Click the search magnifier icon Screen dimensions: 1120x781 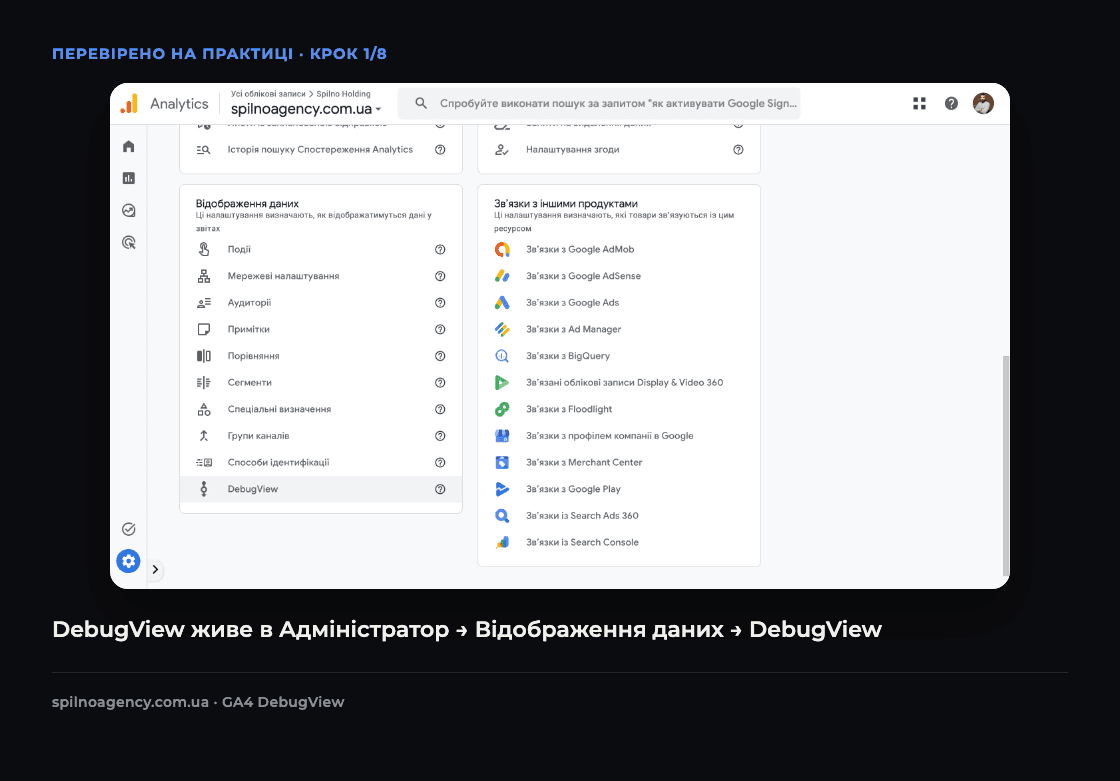421,103
